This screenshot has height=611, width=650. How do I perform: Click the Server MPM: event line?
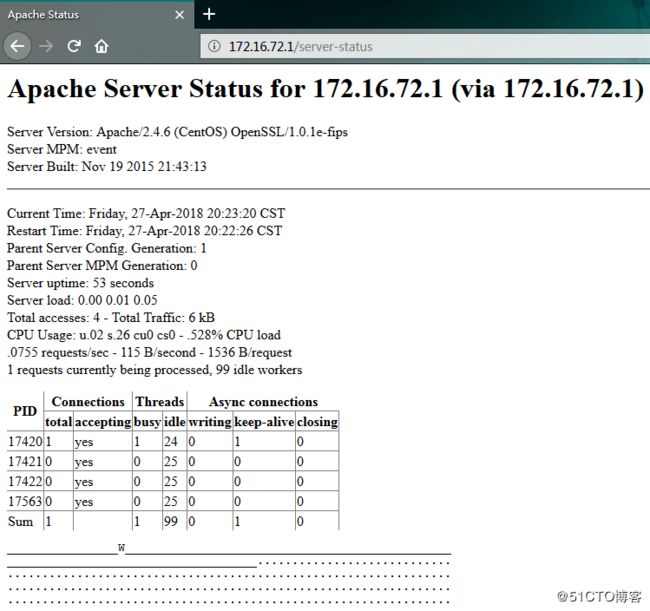tap(62, 149)
